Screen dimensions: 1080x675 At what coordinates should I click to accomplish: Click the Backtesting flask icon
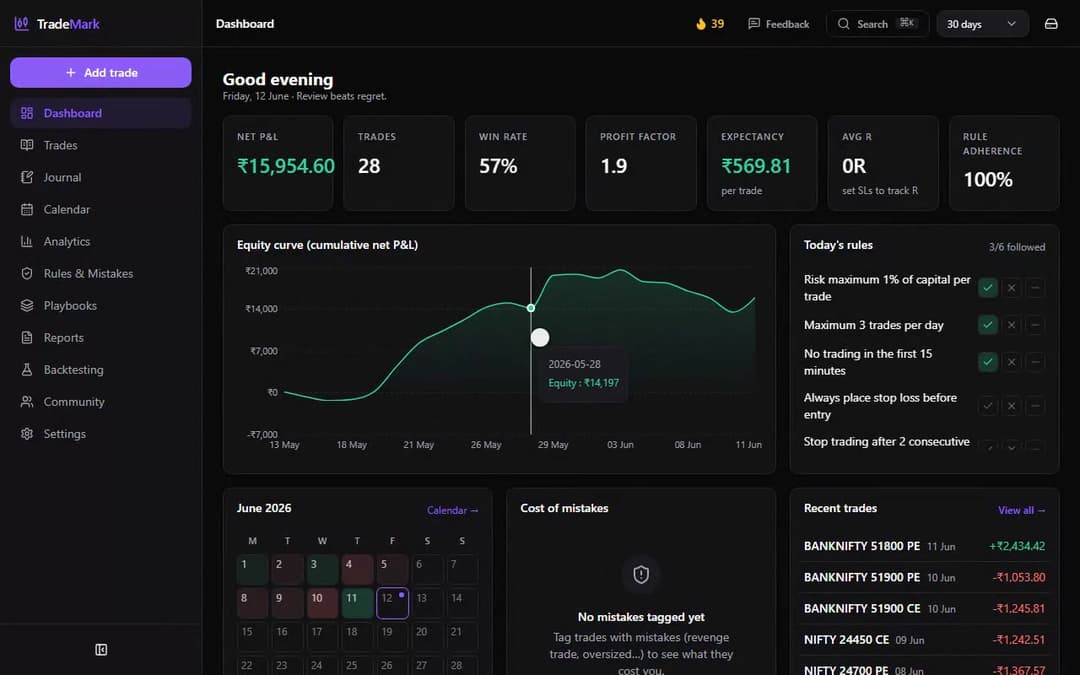pyautogui.click(x=27, y=370)
